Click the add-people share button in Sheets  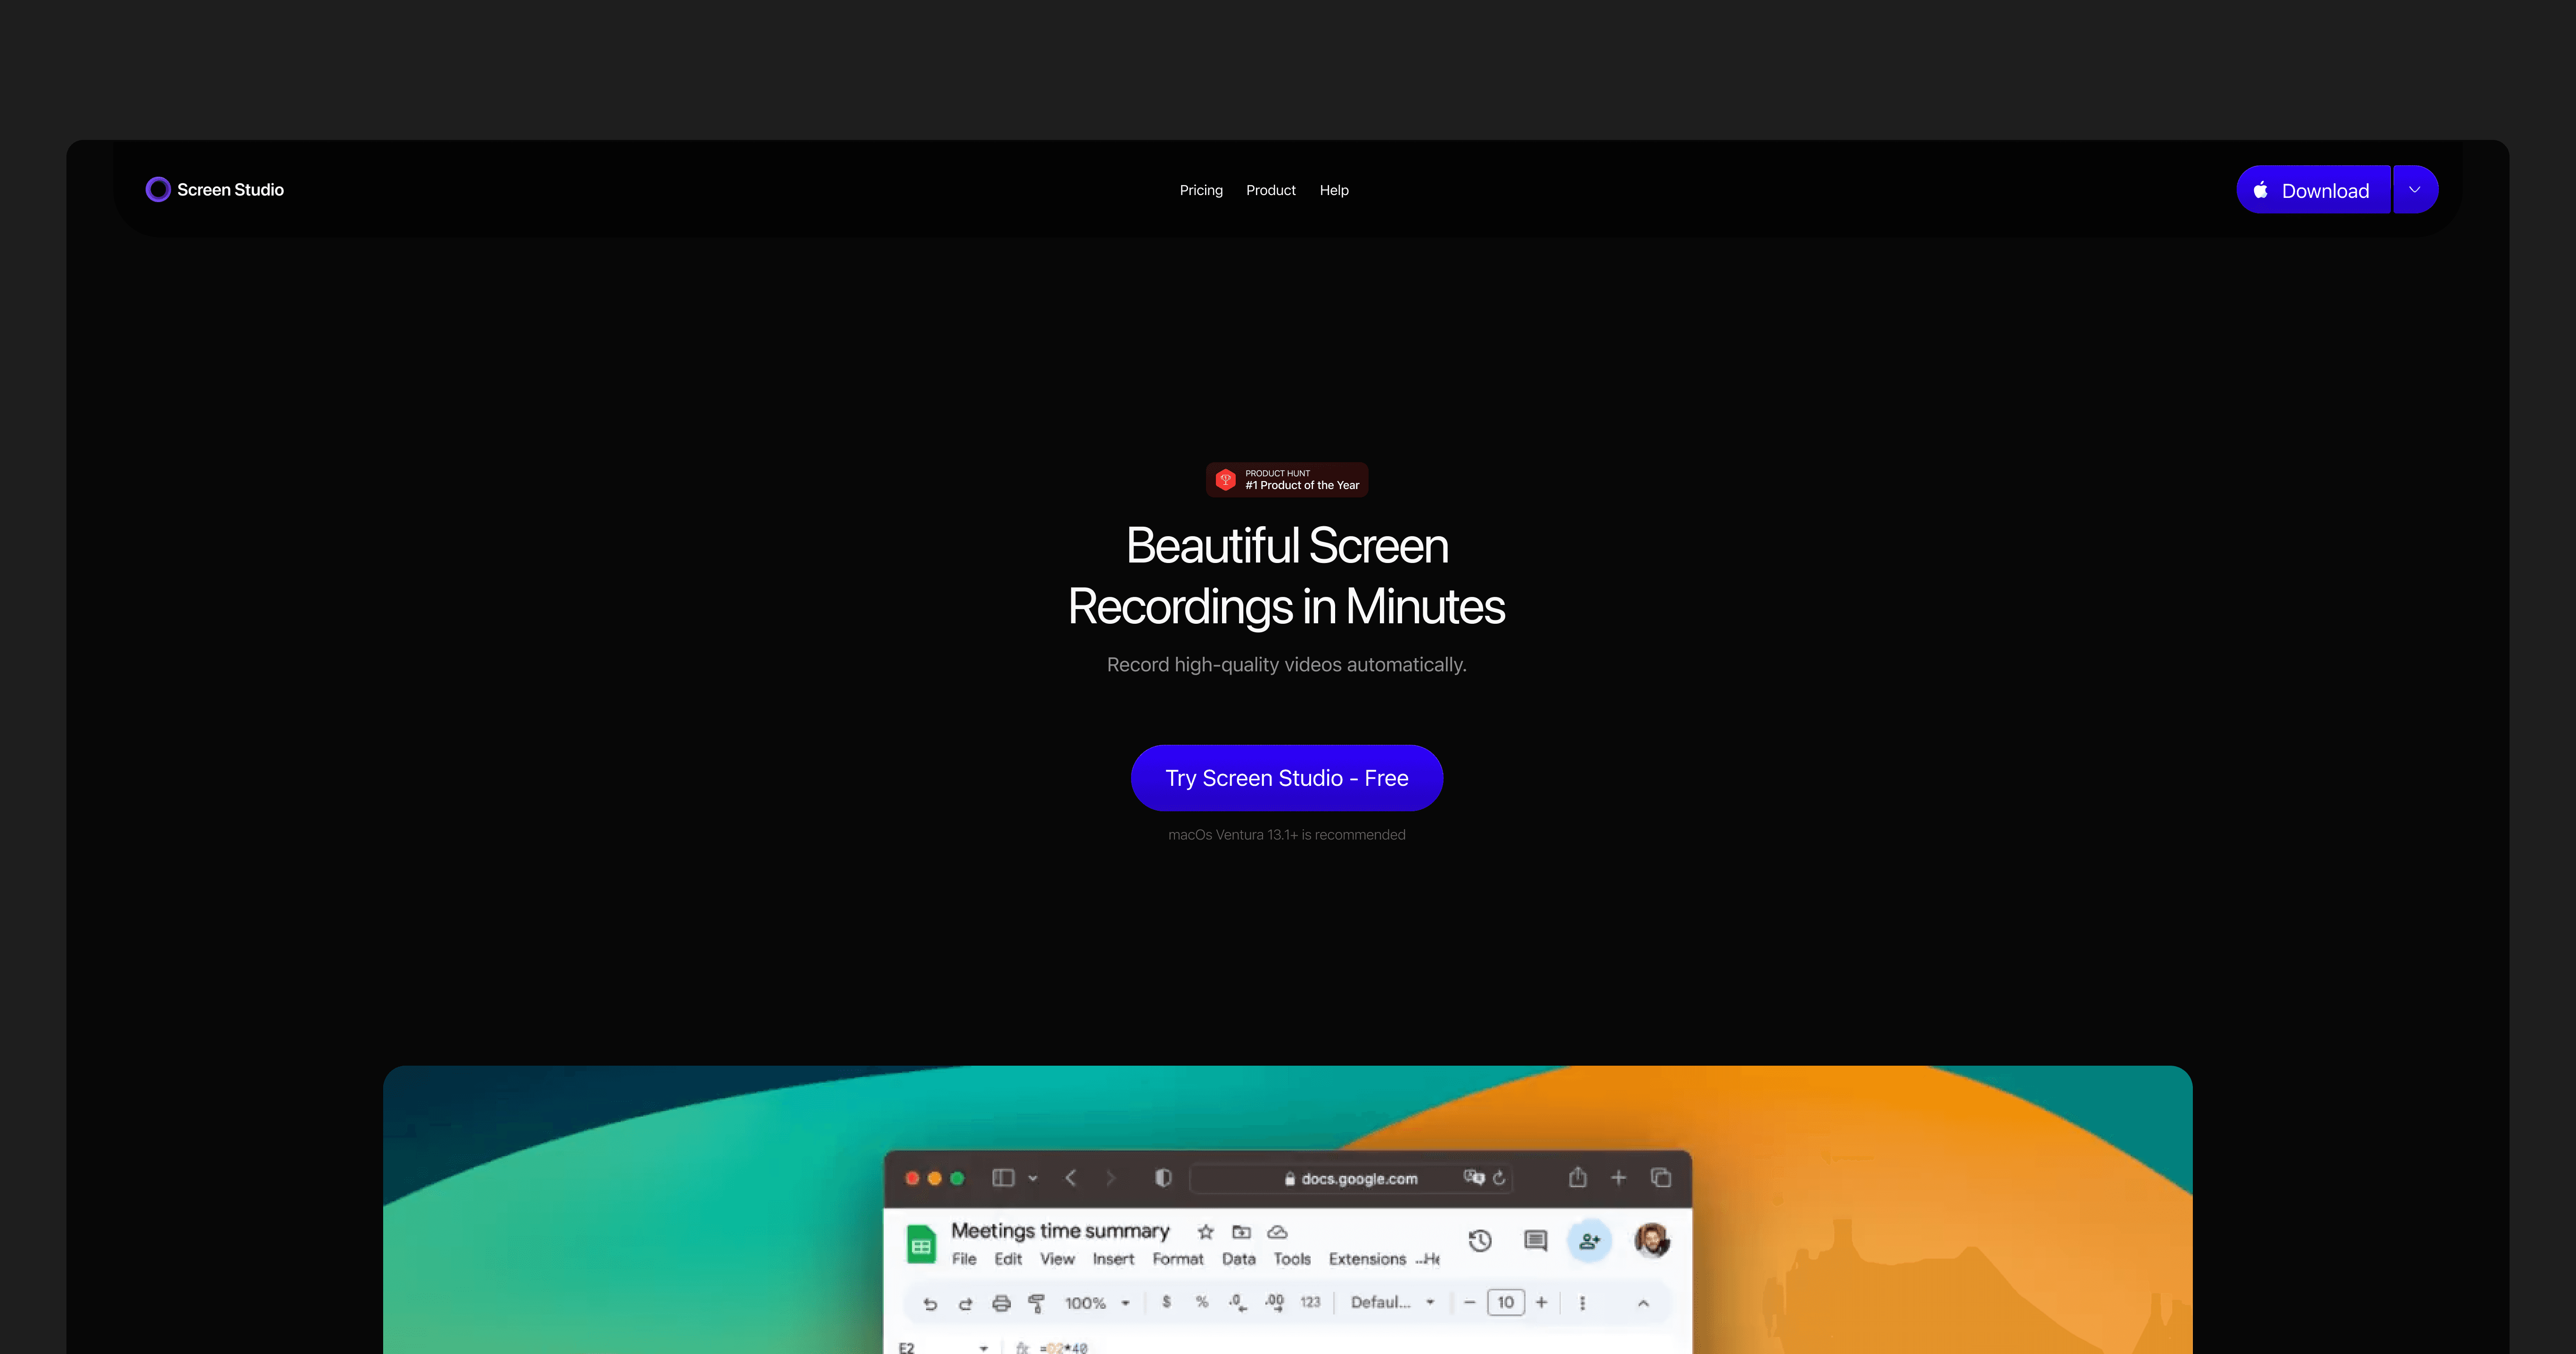(1589, 1241)
